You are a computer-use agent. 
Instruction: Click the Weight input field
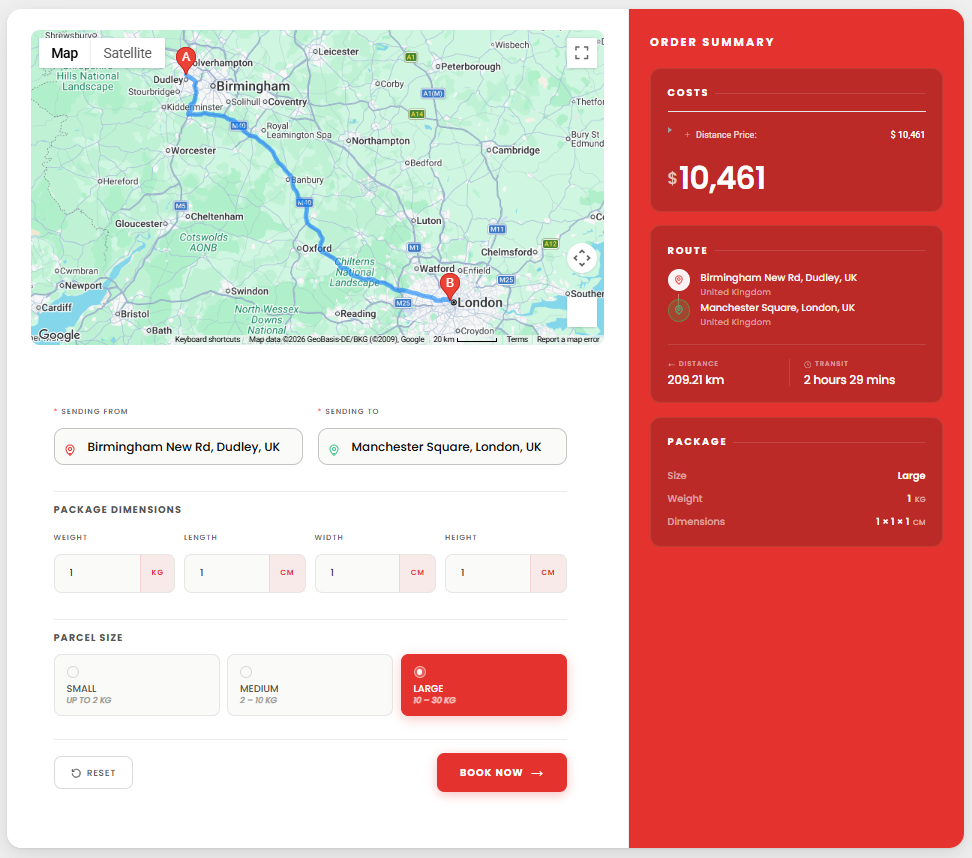[x=97, y=573]
